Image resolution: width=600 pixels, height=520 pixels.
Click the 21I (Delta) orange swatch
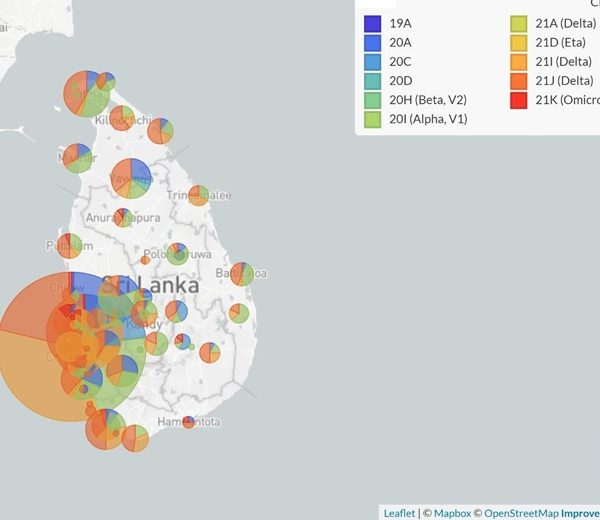[x=520, y=61]
